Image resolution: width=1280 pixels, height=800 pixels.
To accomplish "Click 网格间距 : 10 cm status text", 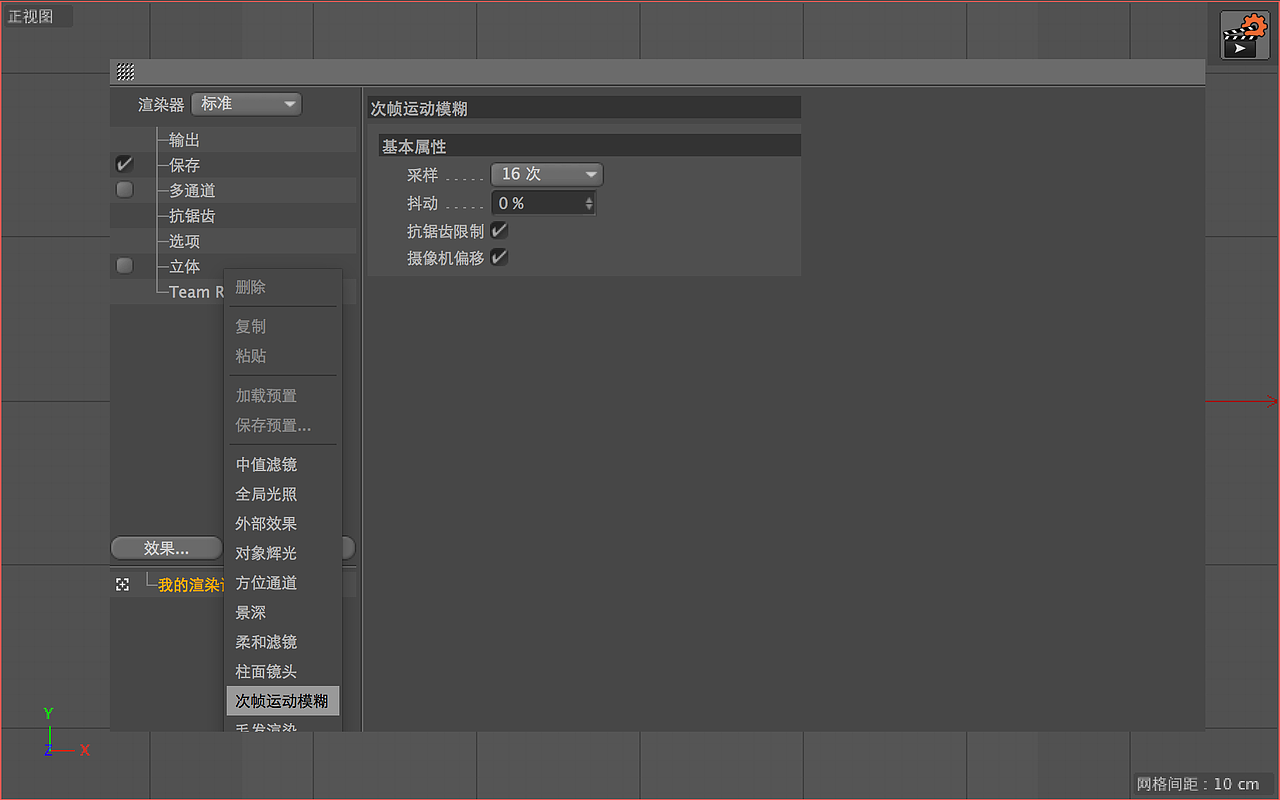I will coord(1197,784).
